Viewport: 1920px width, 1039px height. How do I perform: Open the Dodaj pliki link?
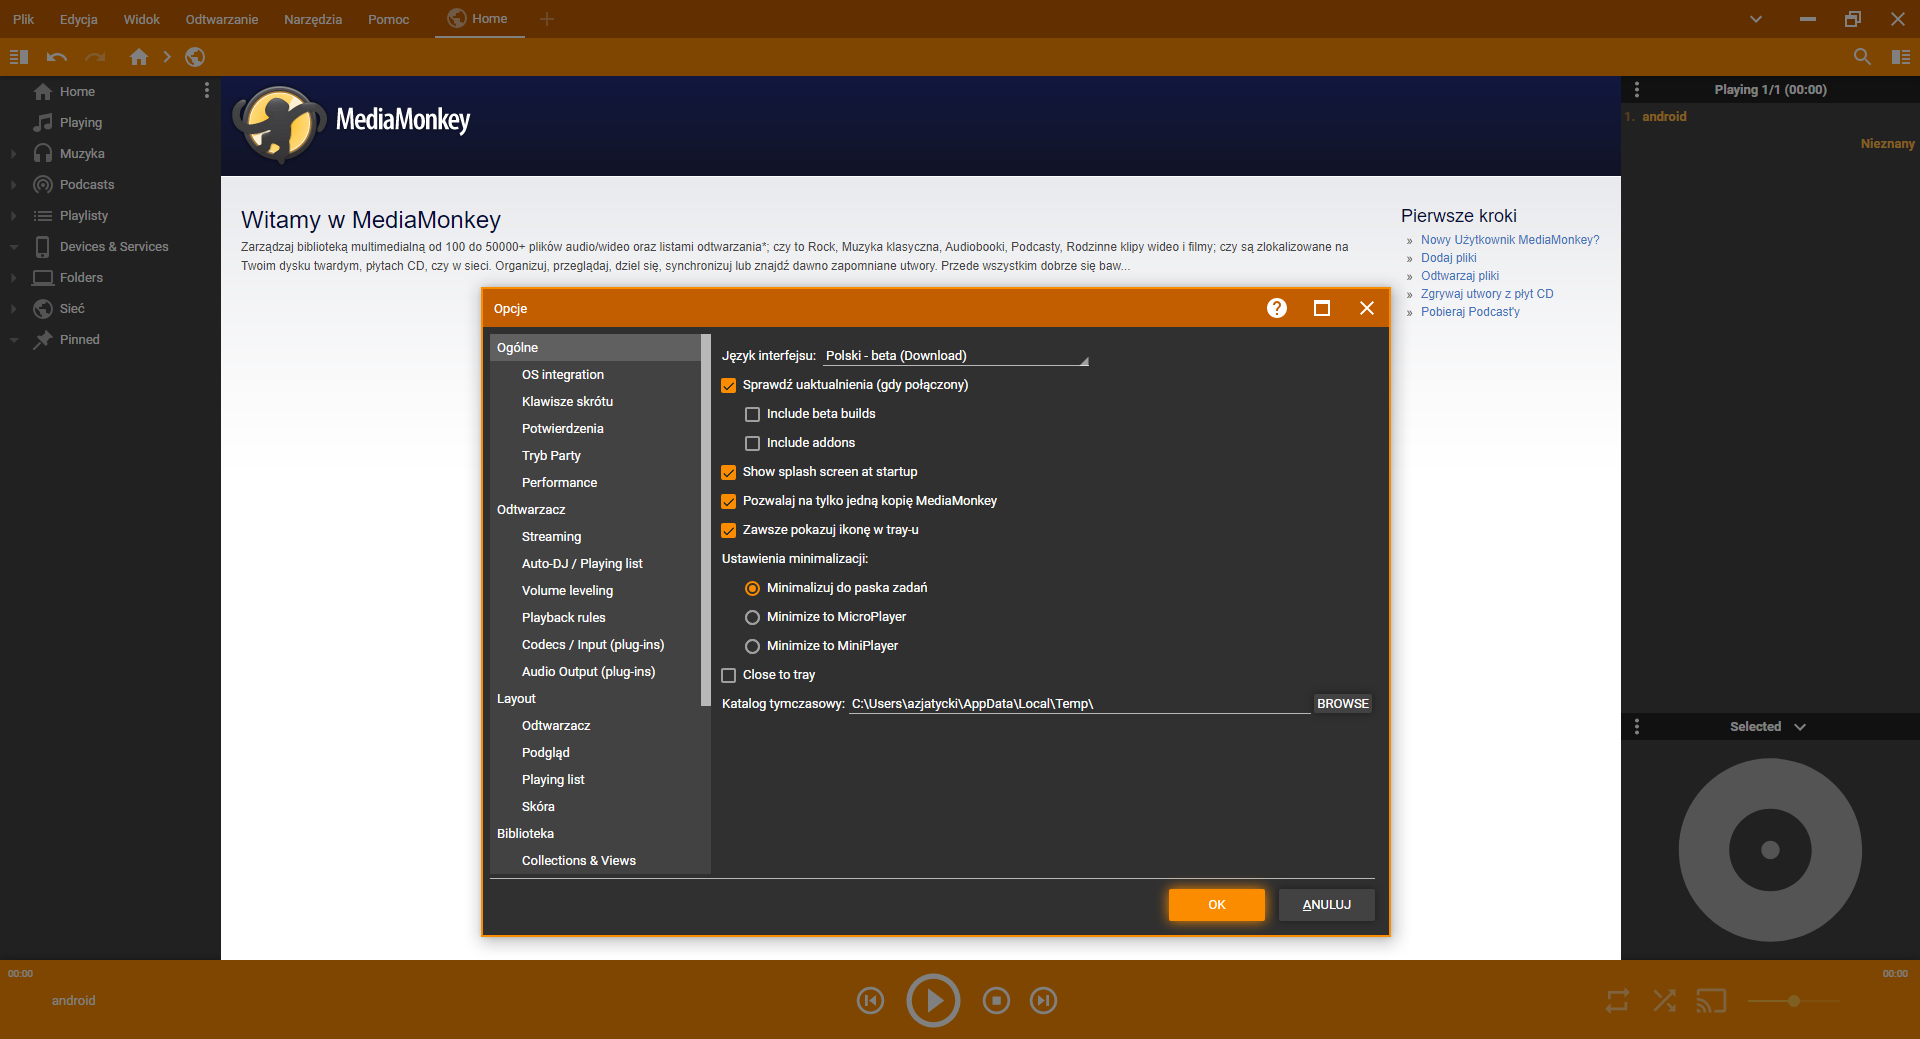[x=1449, y=258]
